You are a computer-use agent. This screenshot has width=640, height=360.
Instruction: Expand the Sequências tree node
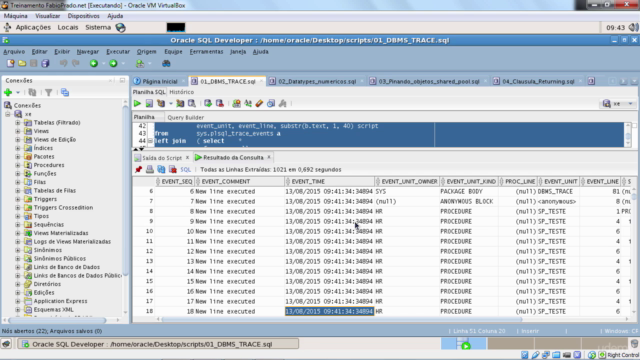(18, 224)
